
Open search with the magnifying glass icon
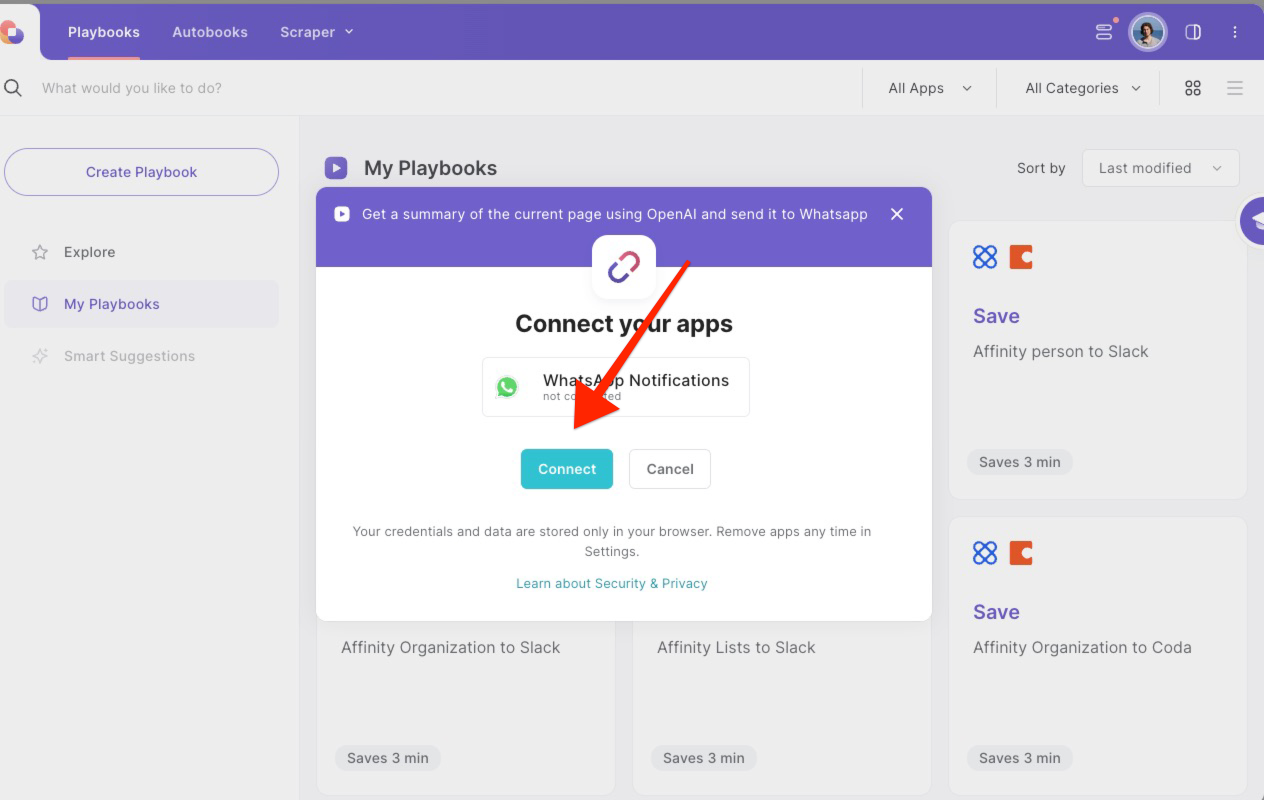[x=13, y=87]
